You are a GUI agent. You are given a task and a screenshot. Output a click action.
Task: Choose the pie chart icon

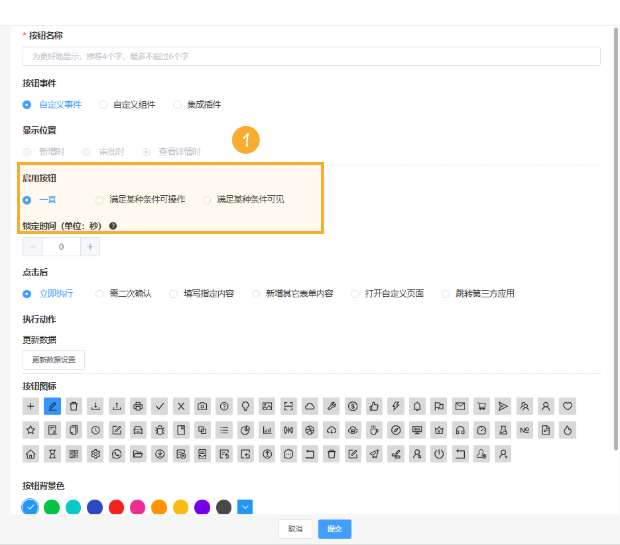pyautogui.click(x=246, y=430)
